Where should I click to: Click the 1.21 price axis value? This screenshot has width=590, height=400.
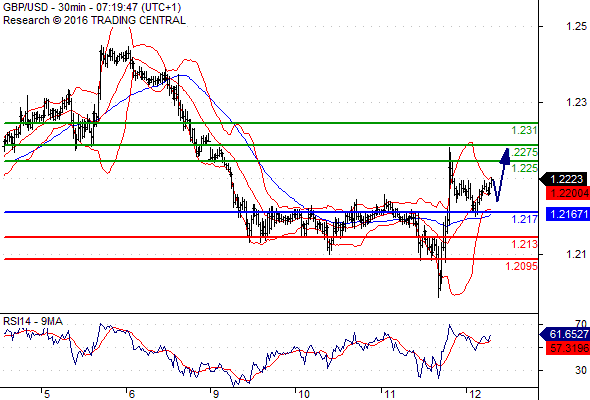(576, 254)
